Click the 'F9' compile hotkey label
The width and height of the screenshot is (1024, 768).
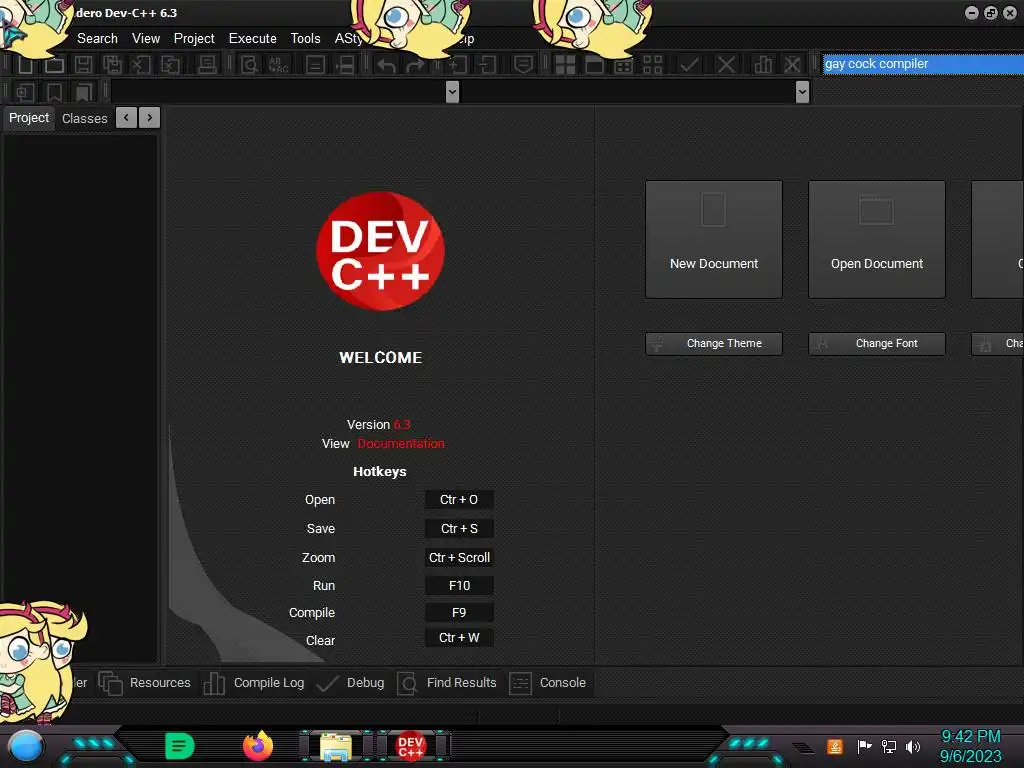tap(459, 613)
